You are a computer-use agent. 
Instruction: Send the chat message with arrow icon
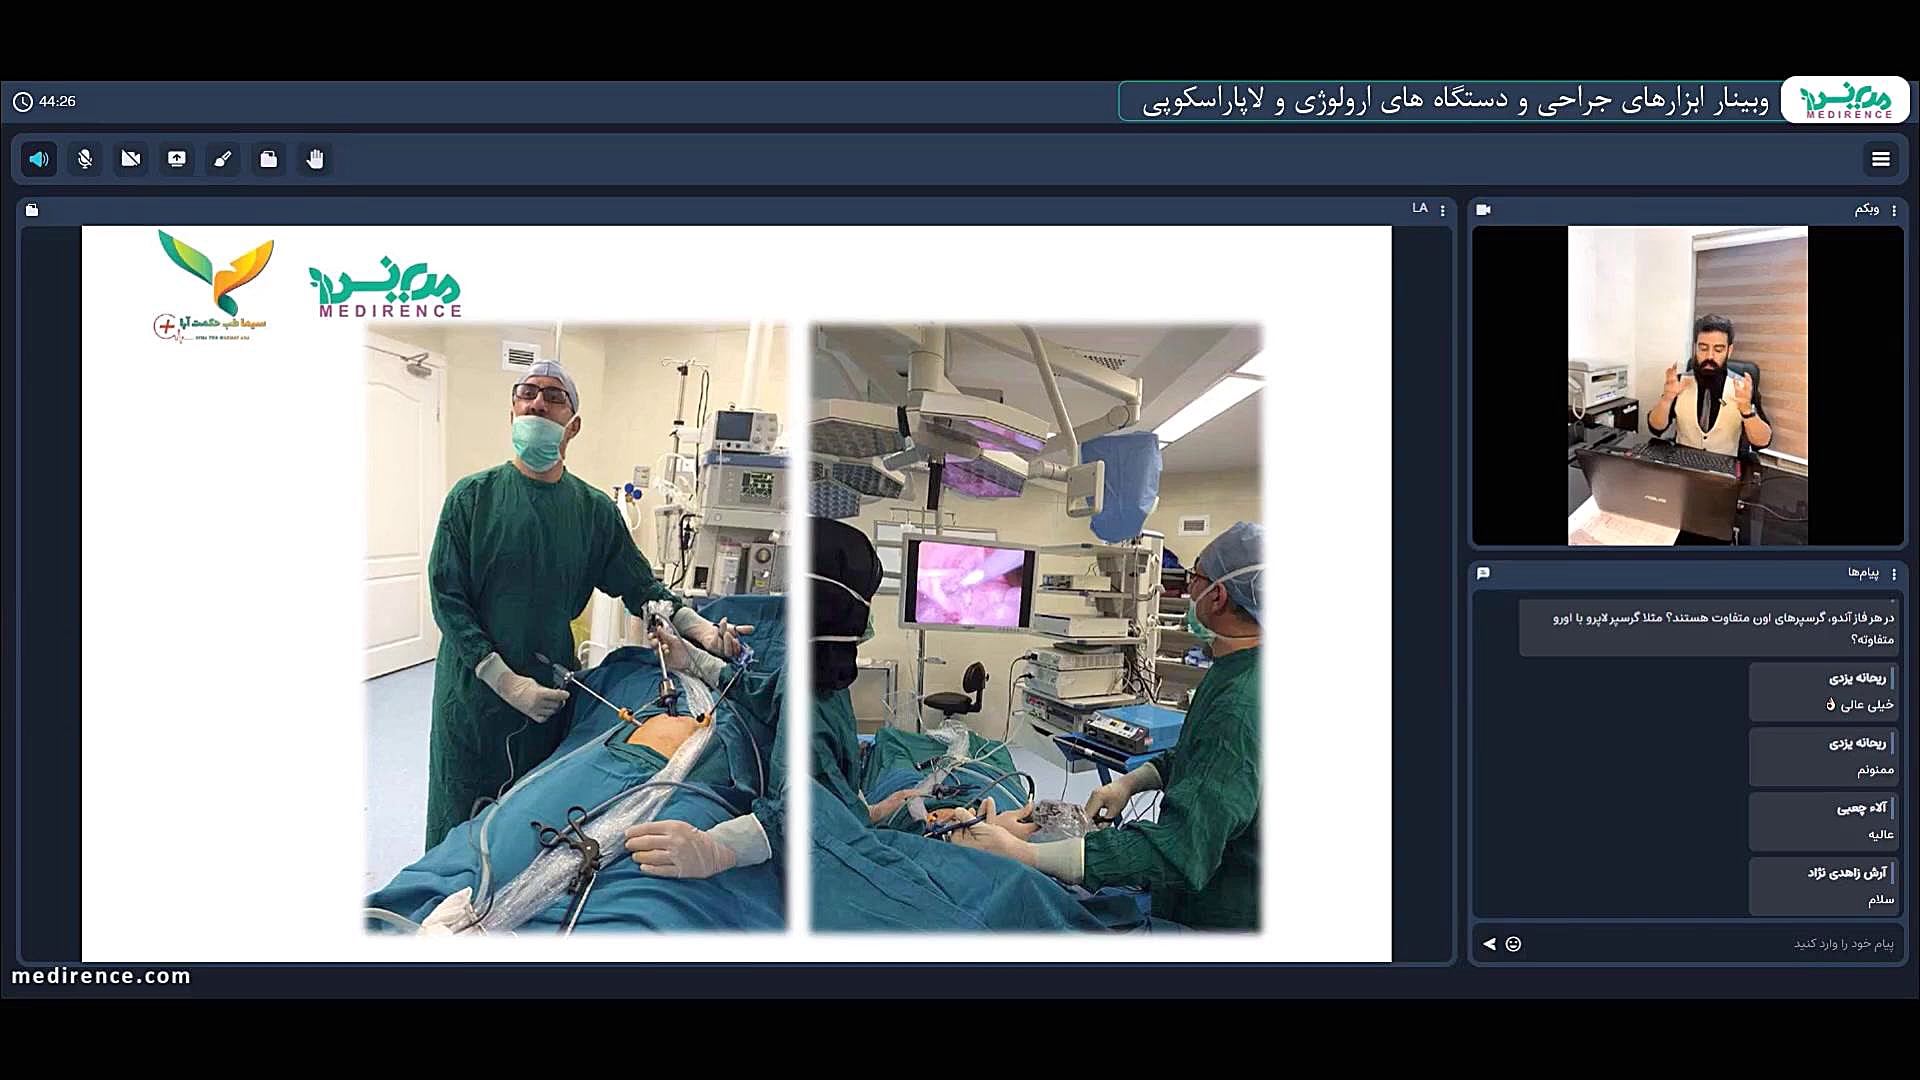(1489, 944)
